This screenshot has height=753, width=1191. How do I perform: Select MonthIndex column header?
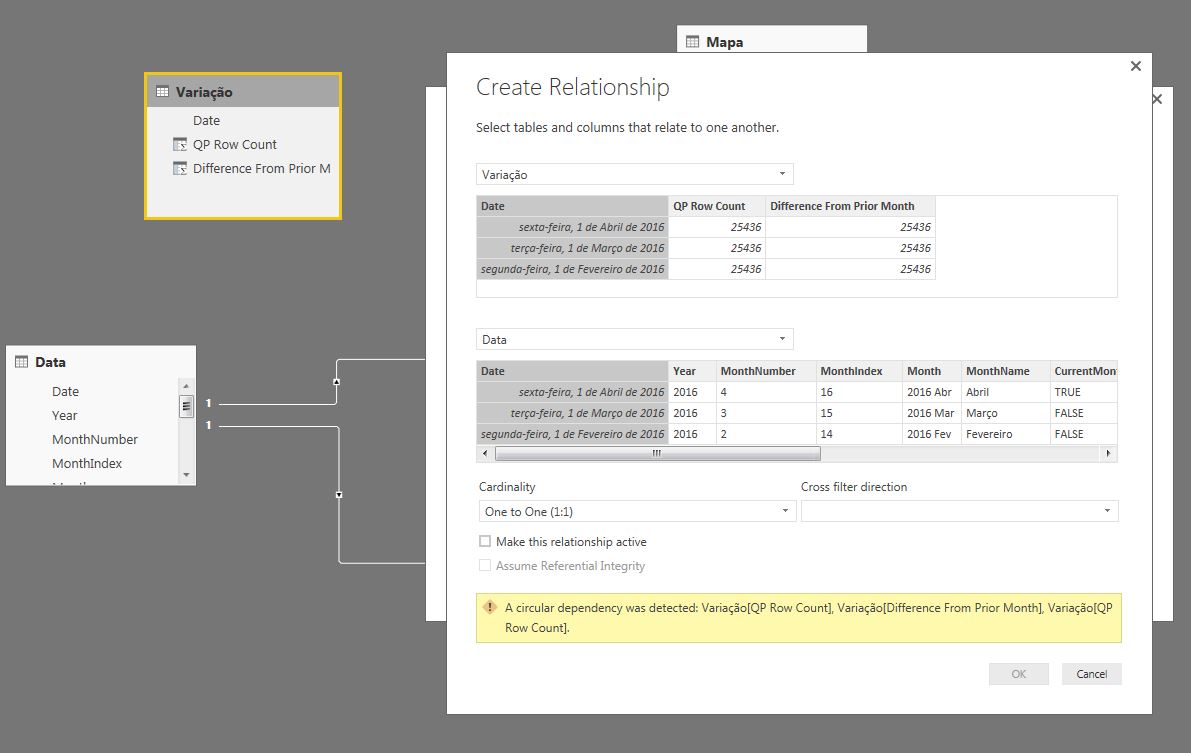coord(859,371)
